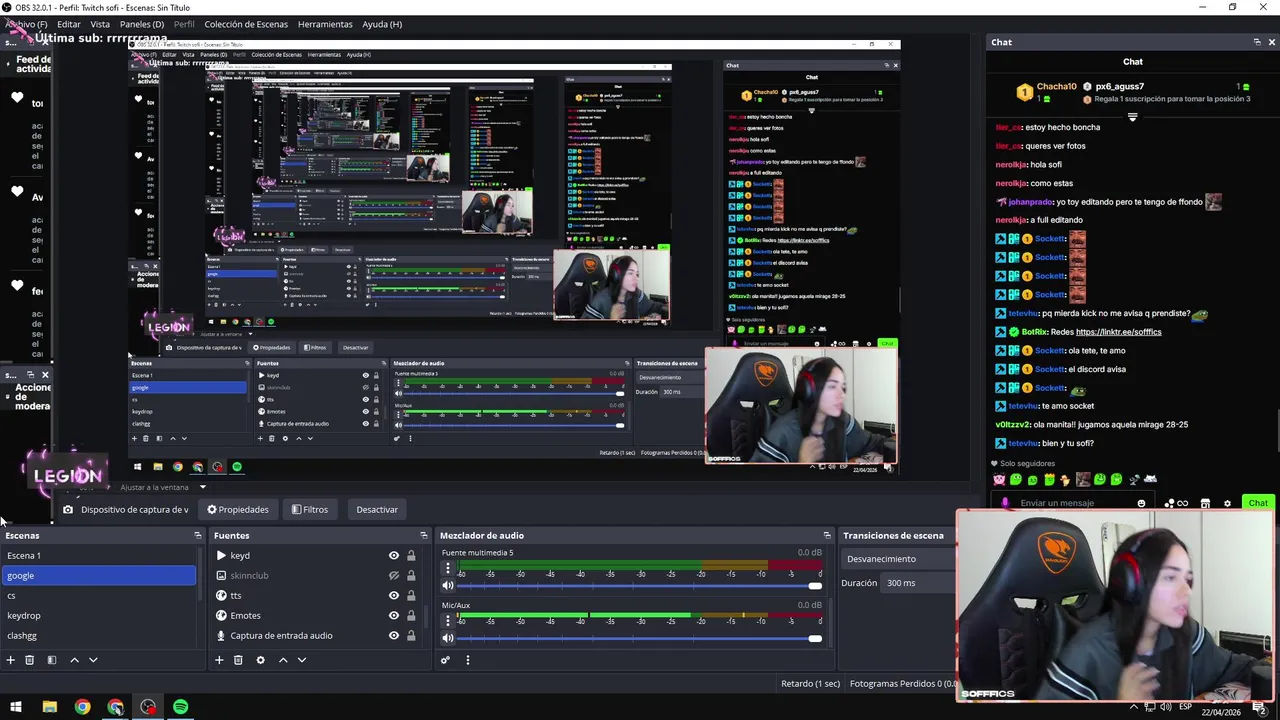Click Propiedades button
The height and width of the screenshot is (720, 1280).
(238, 509)
